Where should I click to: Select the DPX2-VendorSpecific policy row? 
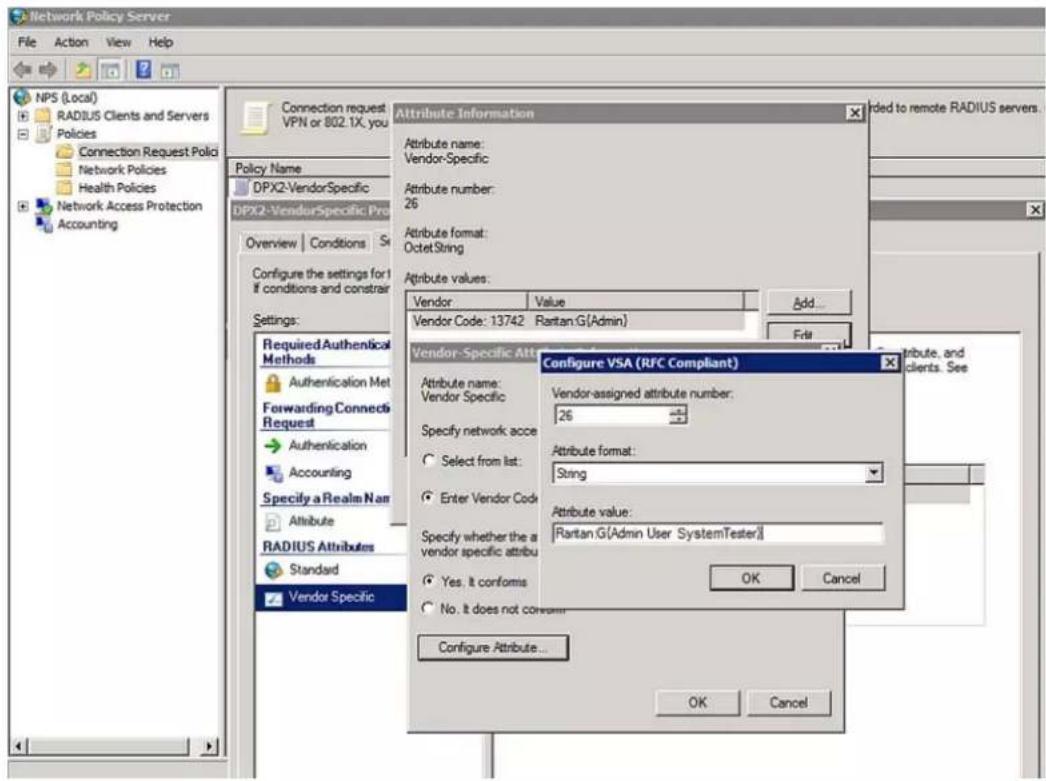[311, 187]
